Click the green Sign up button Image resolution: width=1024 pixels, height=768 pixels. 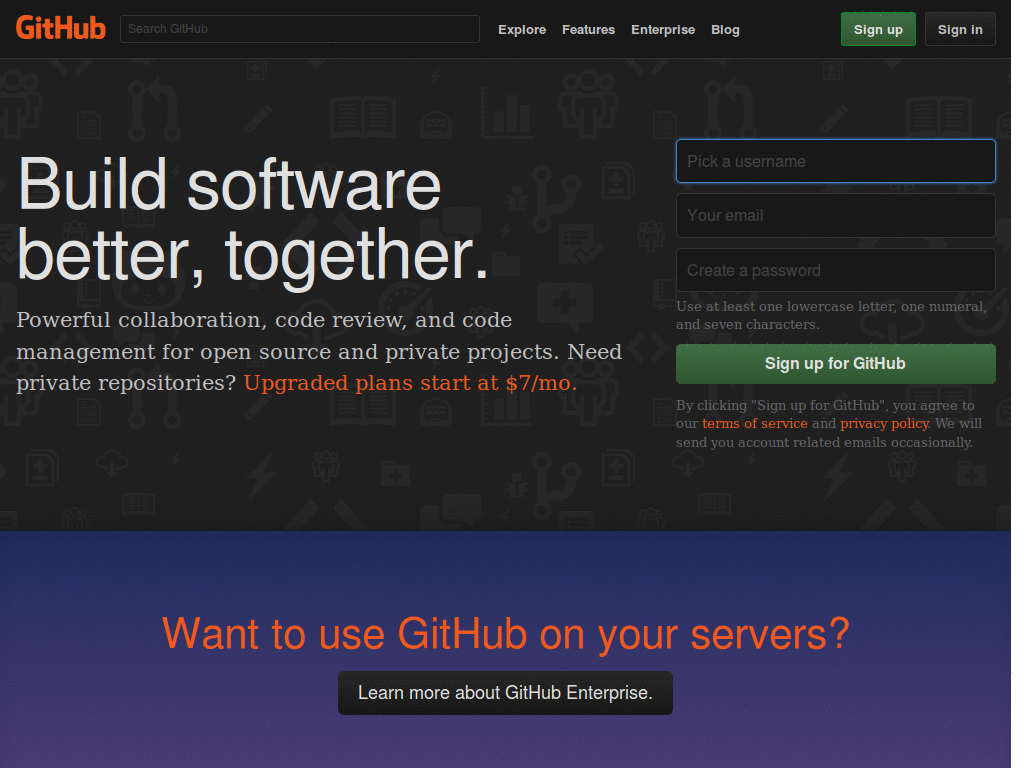point(878,29)
